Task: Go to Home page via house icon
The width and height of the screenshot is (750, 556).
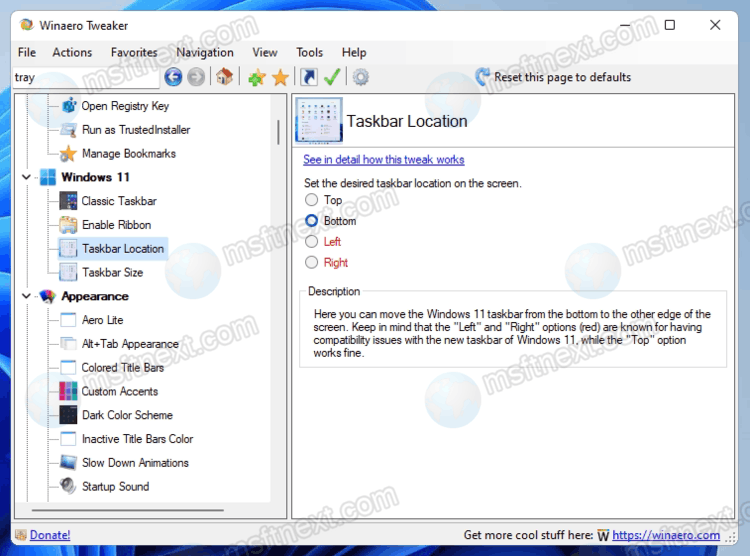Action: point(224,77)
